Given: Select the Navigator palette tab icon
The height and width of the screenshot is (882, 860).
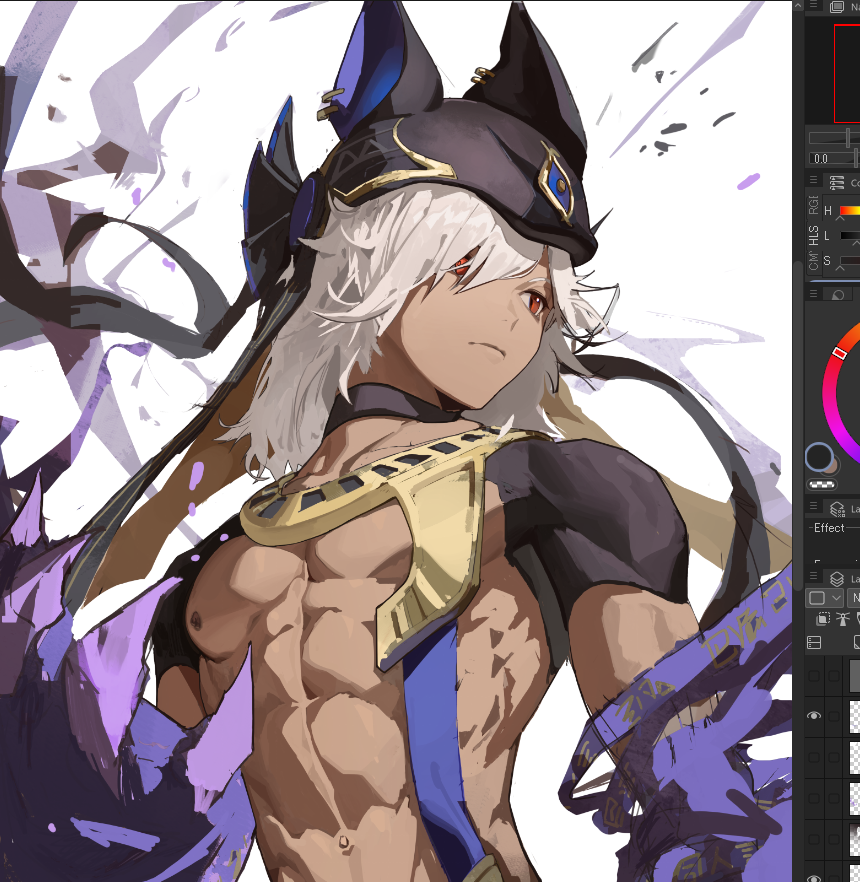Looking at the screenshot, I should click(837, 6).
